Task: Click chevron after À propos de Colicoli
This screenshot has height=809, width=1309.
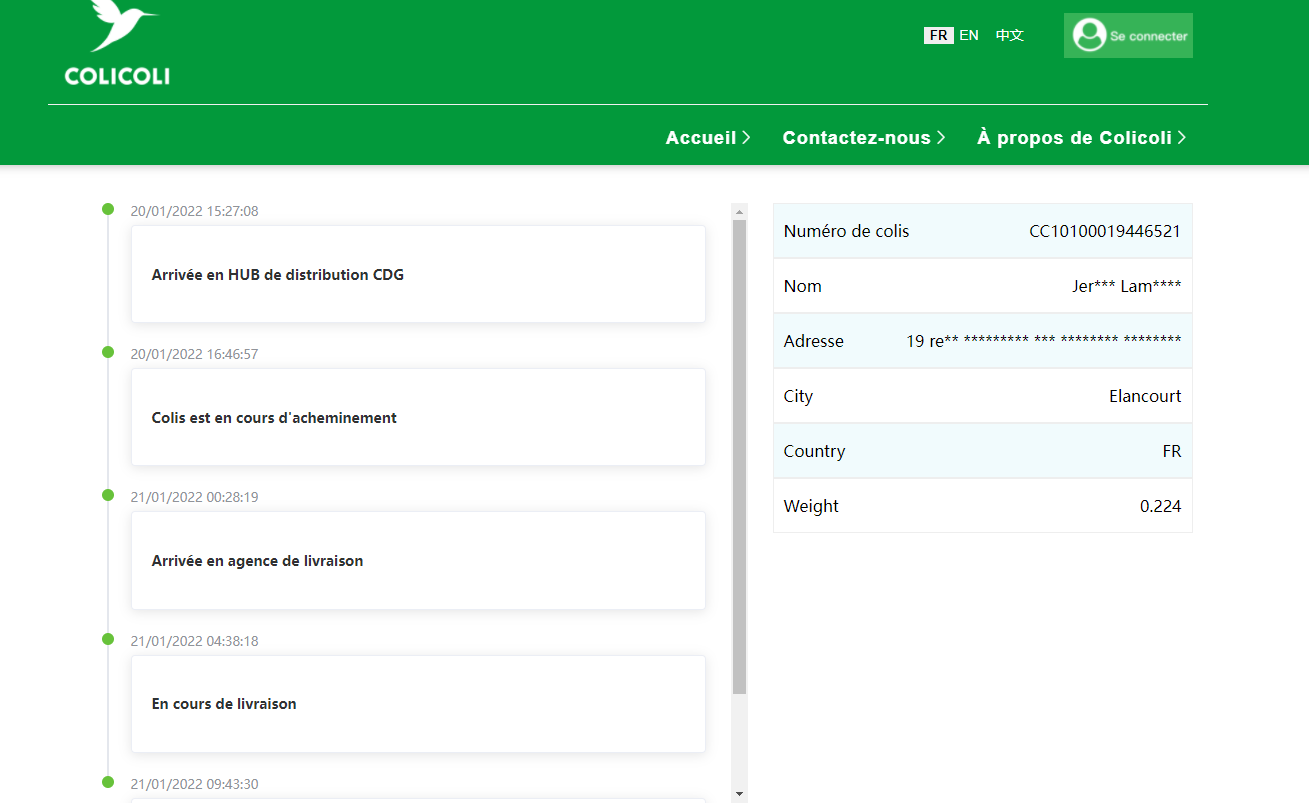Action: [x=1181, y=138]
